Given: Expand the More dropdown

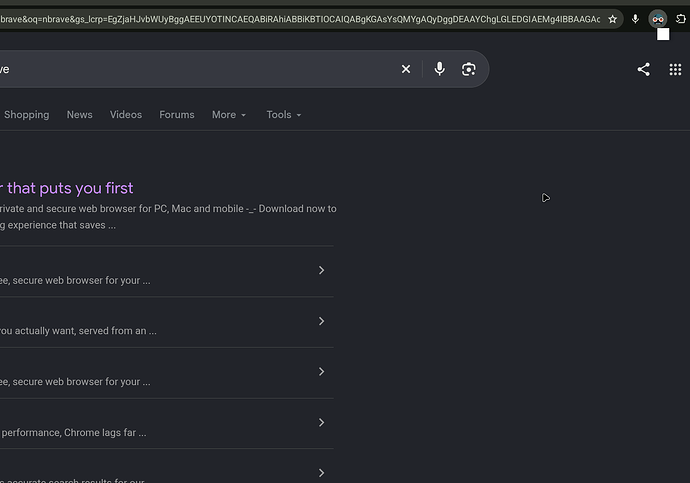Looking at the screenshot, I should (x=229, y=115).
